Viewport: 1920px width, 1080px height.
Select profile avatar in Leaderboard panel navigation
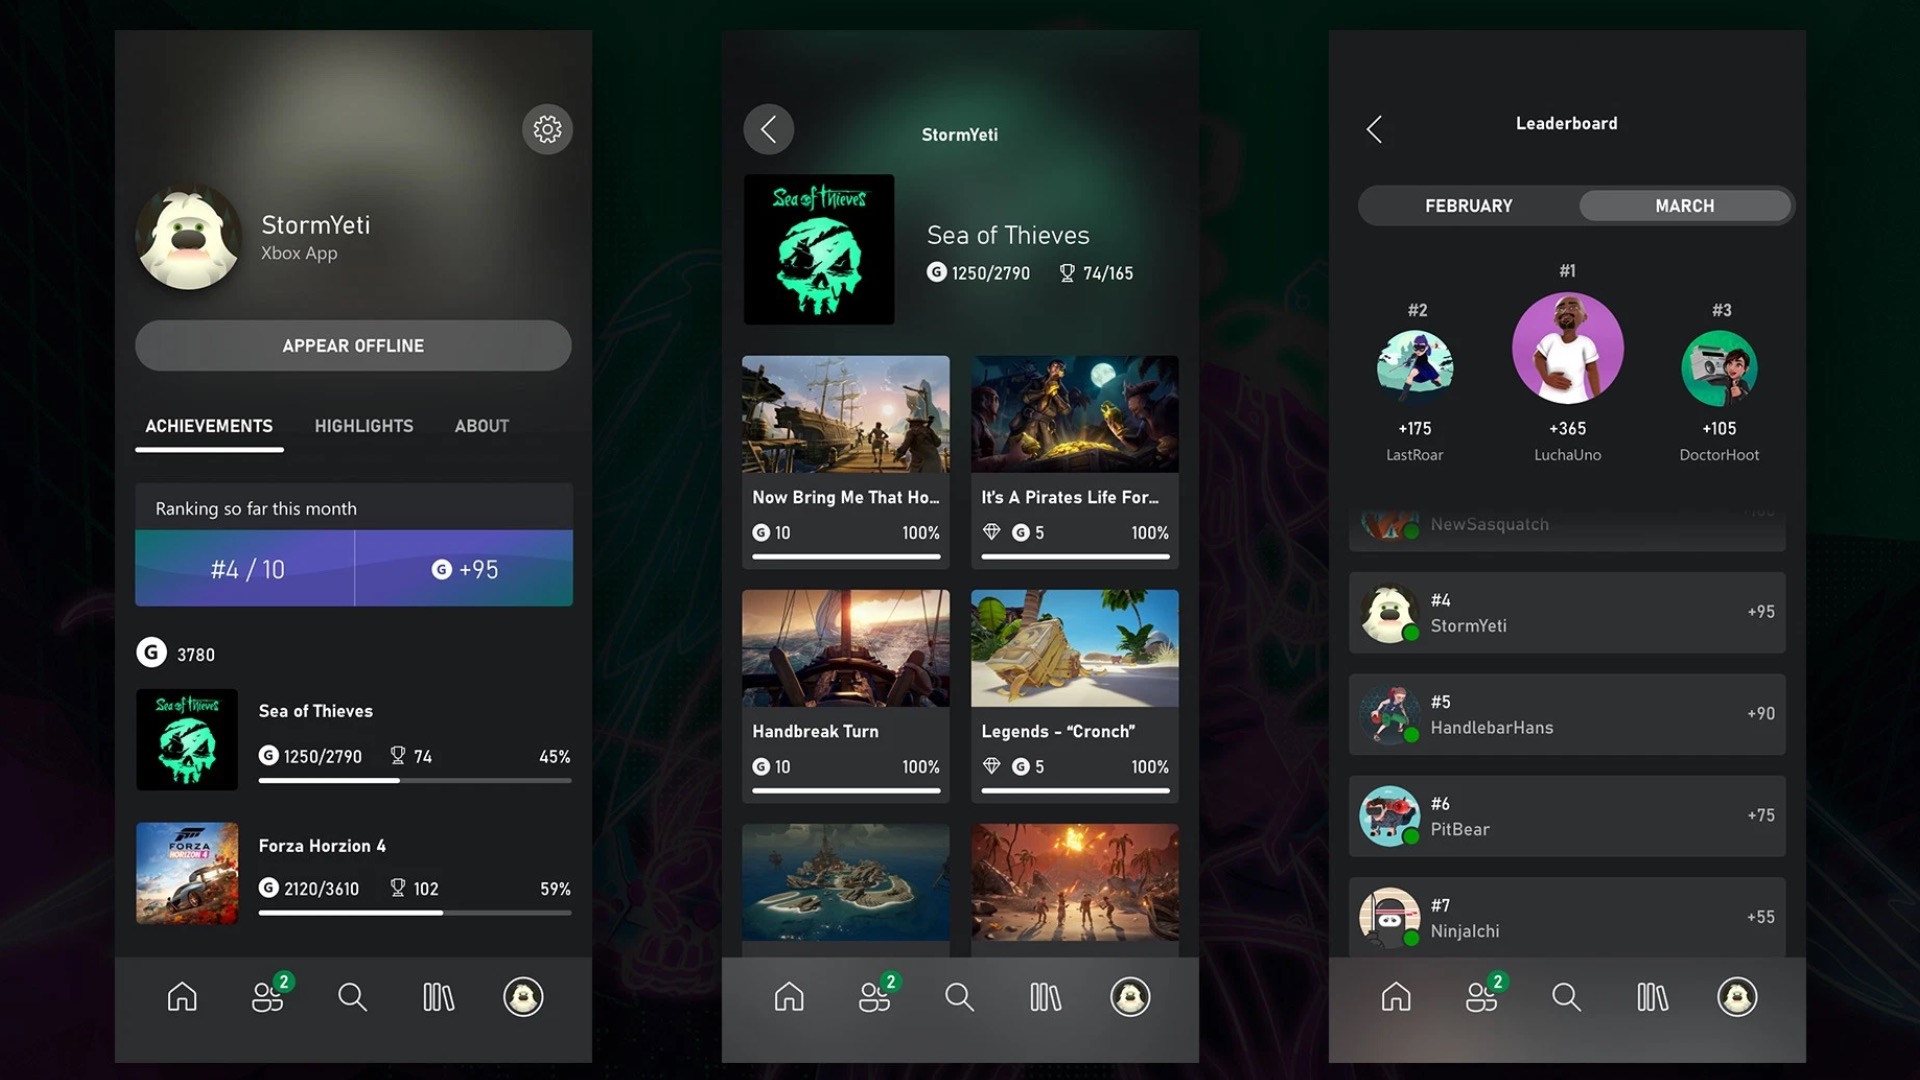(x=1737, y=996)
